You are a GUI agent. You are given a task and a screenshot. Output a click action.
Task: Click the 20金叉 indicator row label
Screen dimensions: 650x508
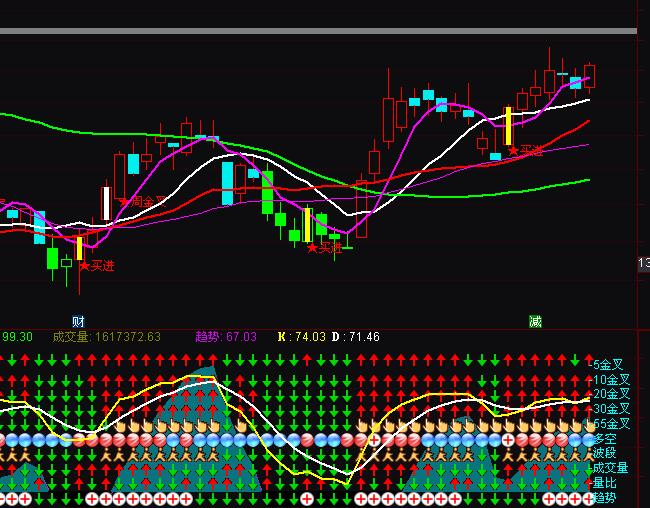coord(610,394)
